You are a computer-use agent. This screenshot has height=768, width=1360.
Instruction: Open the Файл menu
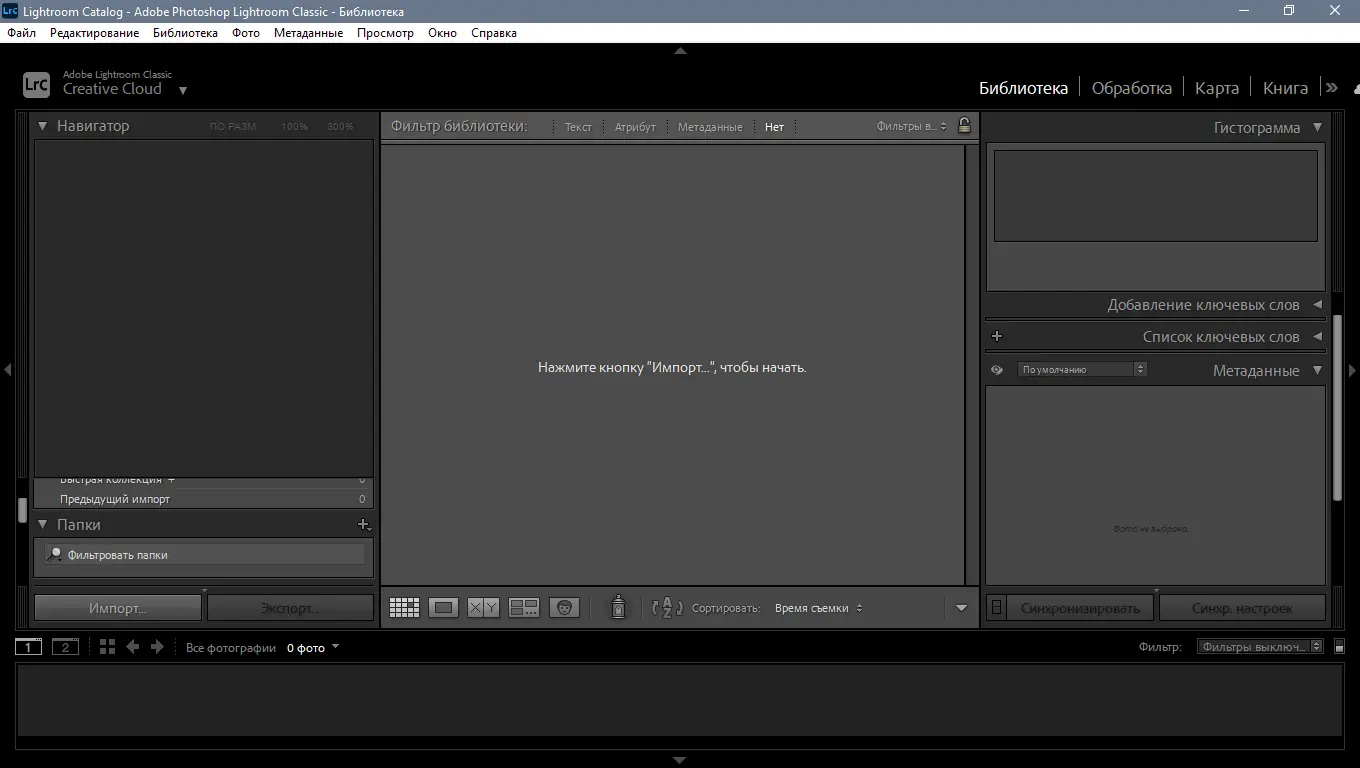[21, 33]
